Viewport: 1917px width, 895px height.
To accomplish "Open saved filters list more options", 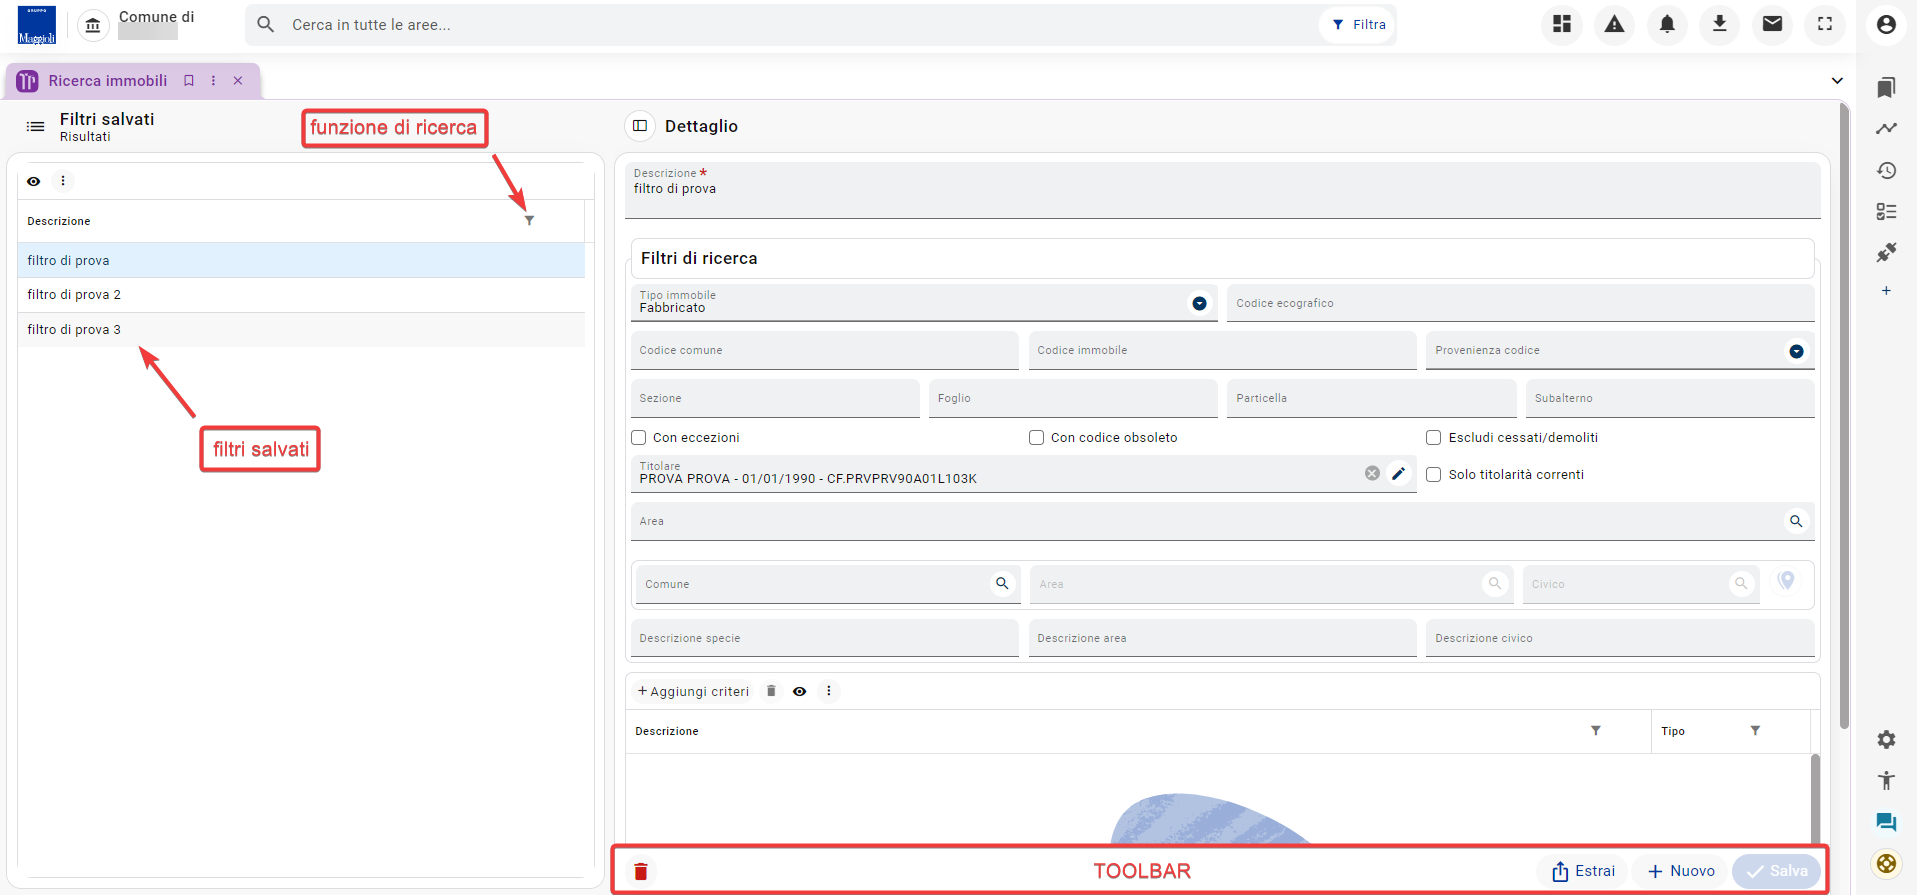I will coord(63,181).
